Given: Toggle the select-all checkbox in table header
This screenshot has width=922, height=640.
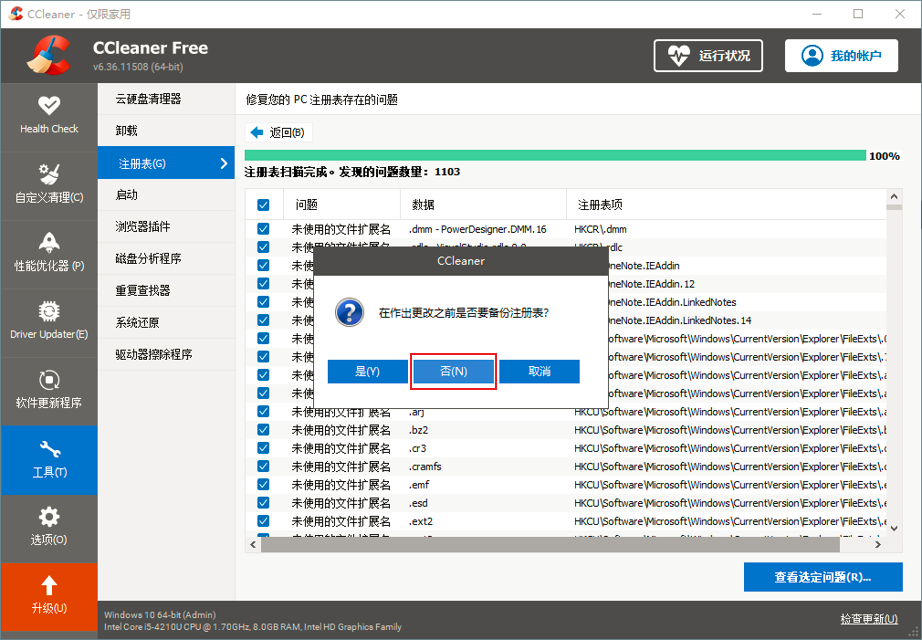Looking at the screenshot, I should (263, 205).
